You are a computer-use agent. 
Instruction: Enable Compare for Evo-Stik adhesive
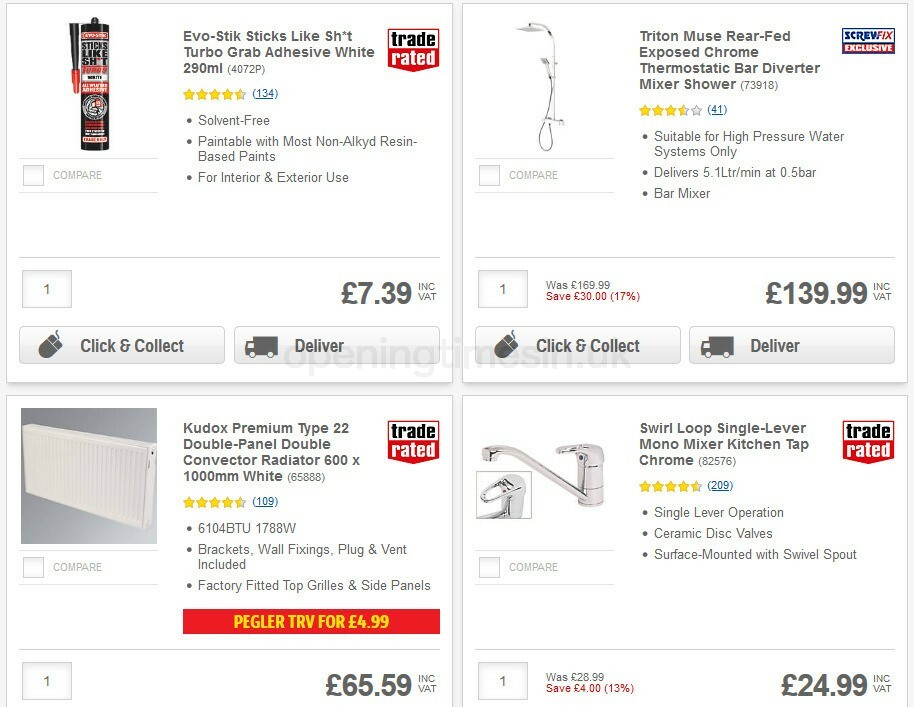pos(33,175)
